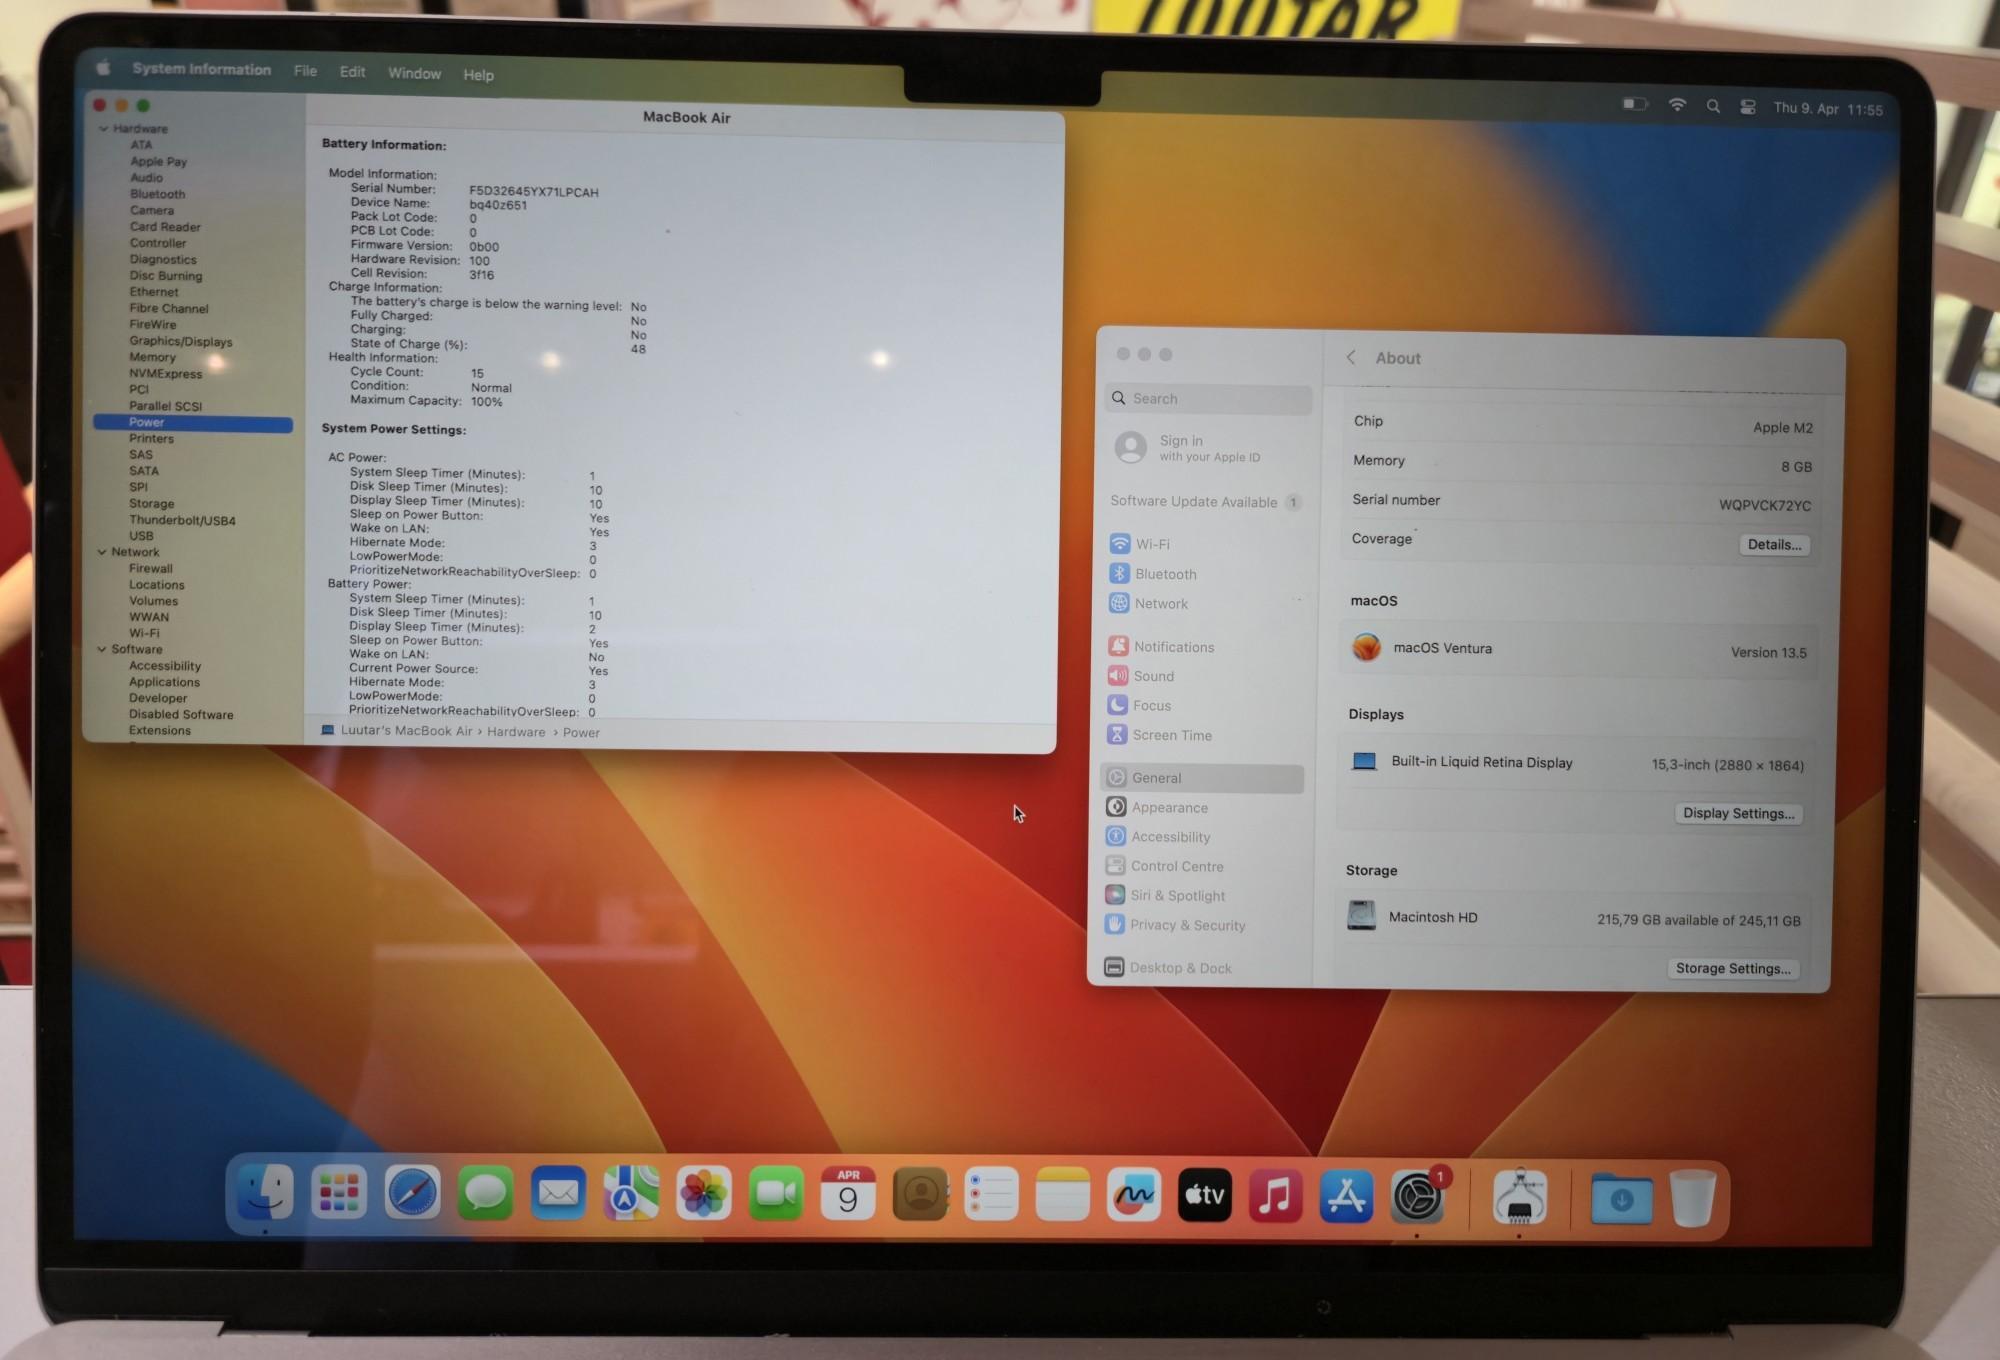Launch Safari from the Dock

[x=412, y=1194]
